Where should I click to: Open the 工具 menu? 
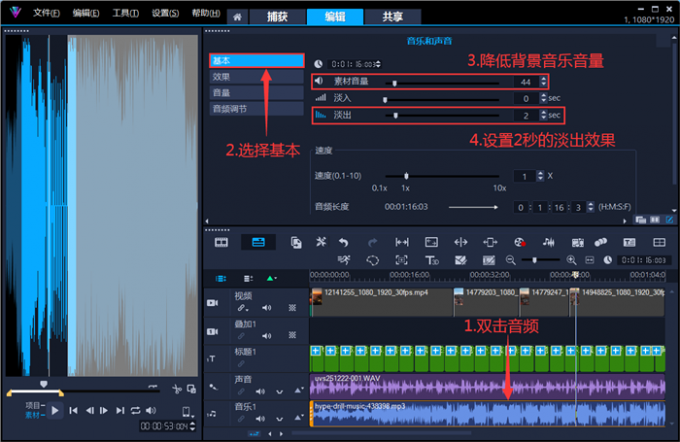(125, 13)
